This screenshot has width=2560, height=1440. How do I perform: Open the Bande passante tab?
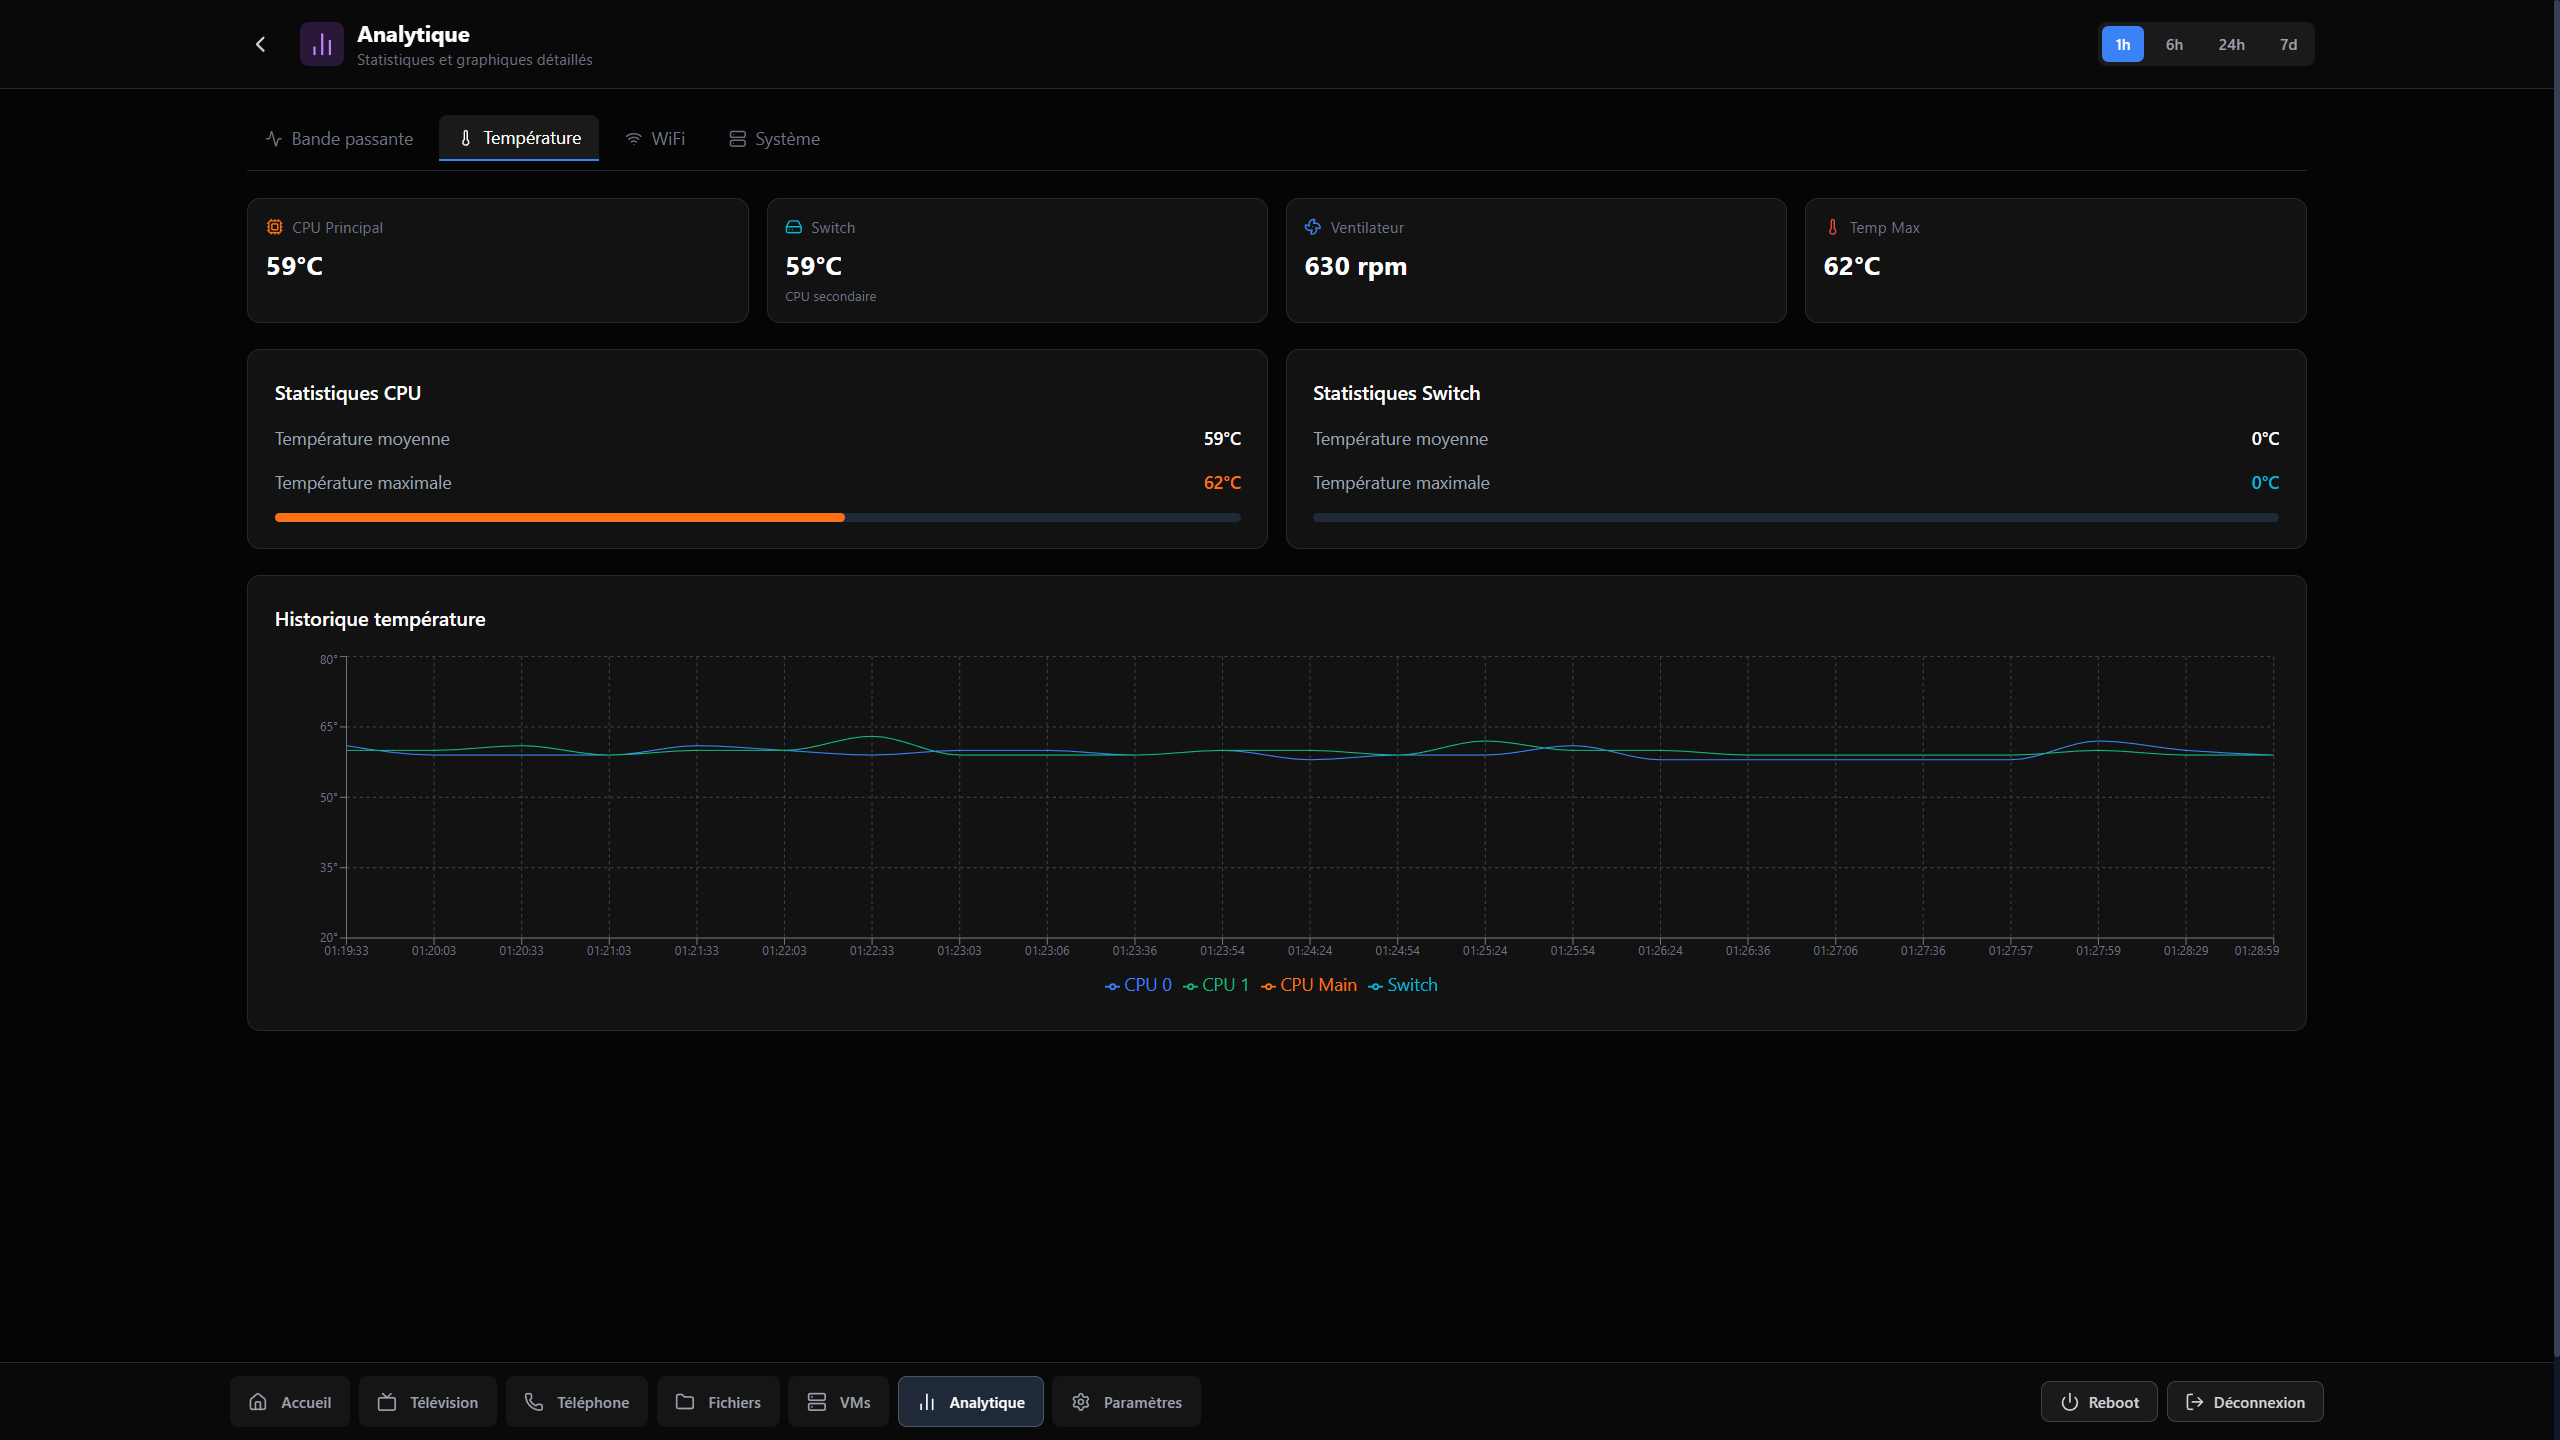tap(340, 139)
